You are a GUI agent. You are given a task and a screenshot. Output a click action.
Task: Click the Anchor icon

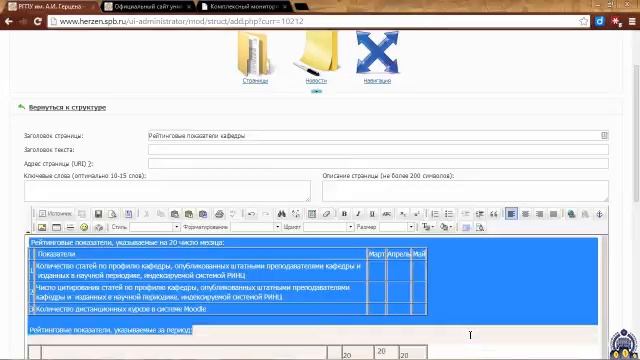(599, 214)
